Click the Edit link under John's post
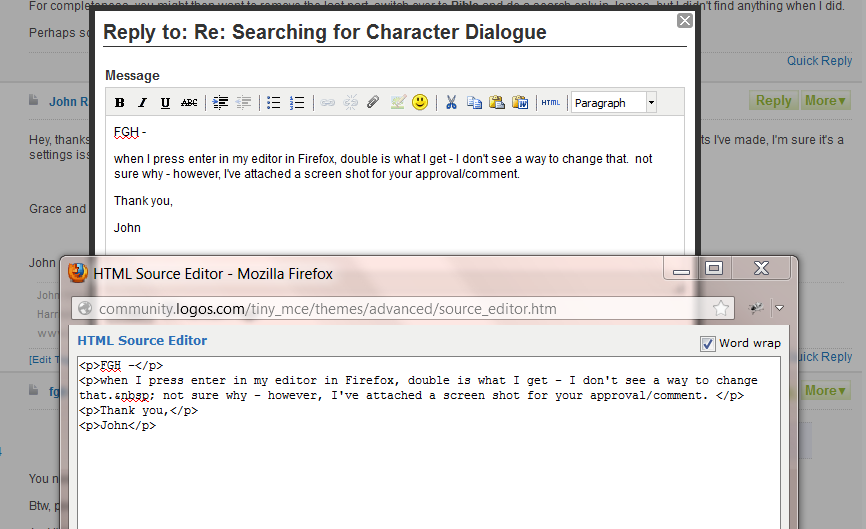The image size is (866, 529). (x=44, y=359)
